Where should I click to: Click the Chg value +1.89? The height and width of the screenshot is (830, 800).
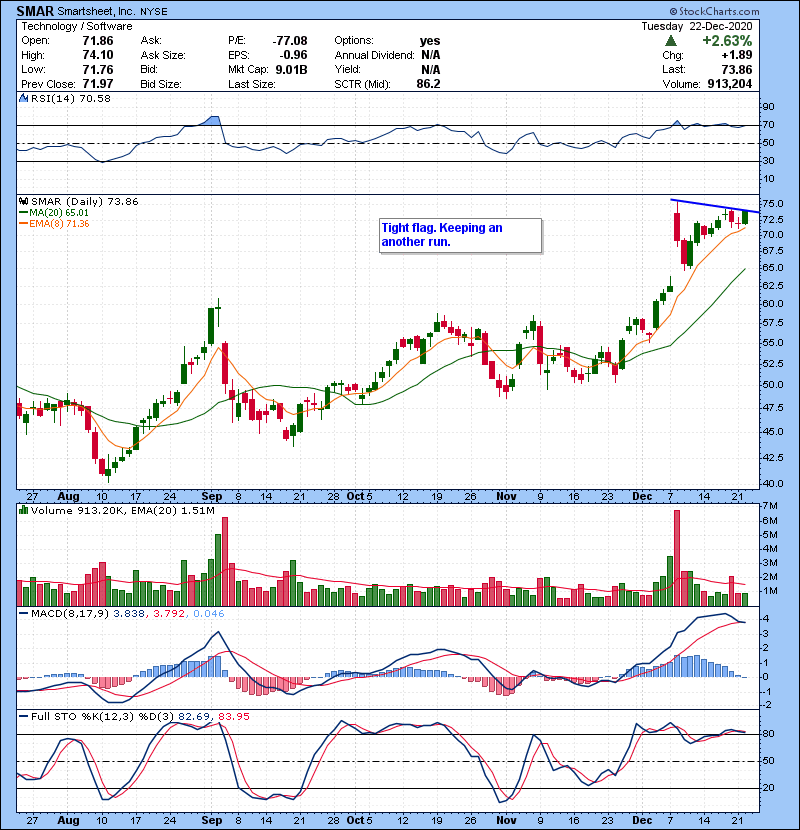[736, 55]
